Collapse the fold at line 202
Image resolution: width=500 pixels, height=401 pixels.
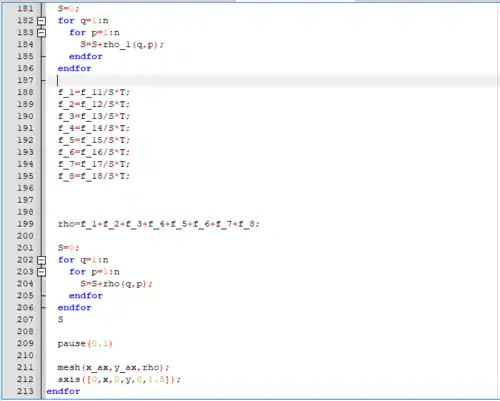(x=41, y=260)
